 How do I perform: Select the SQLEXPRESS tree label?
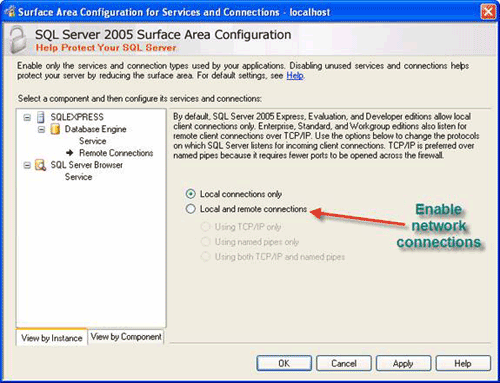point(77,117)
